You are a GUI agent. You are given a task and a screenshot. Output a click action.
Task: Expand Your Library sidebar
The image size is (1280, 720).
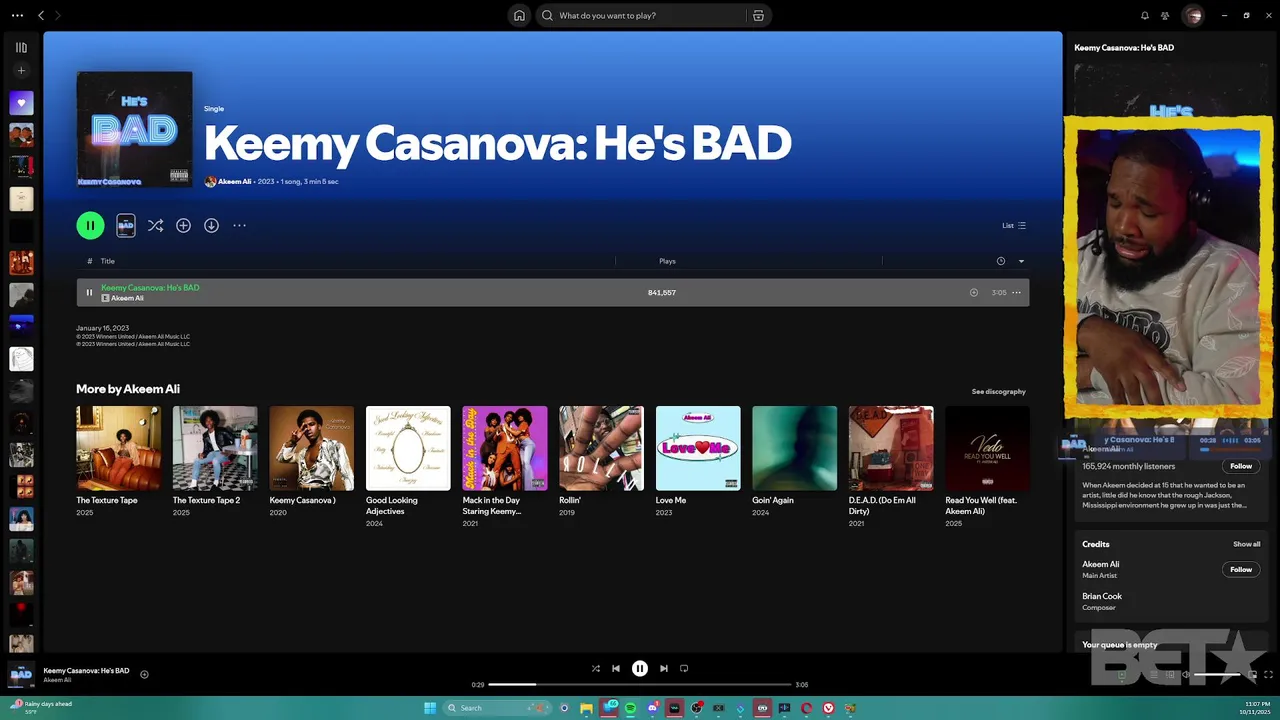[x=21, y=48]
